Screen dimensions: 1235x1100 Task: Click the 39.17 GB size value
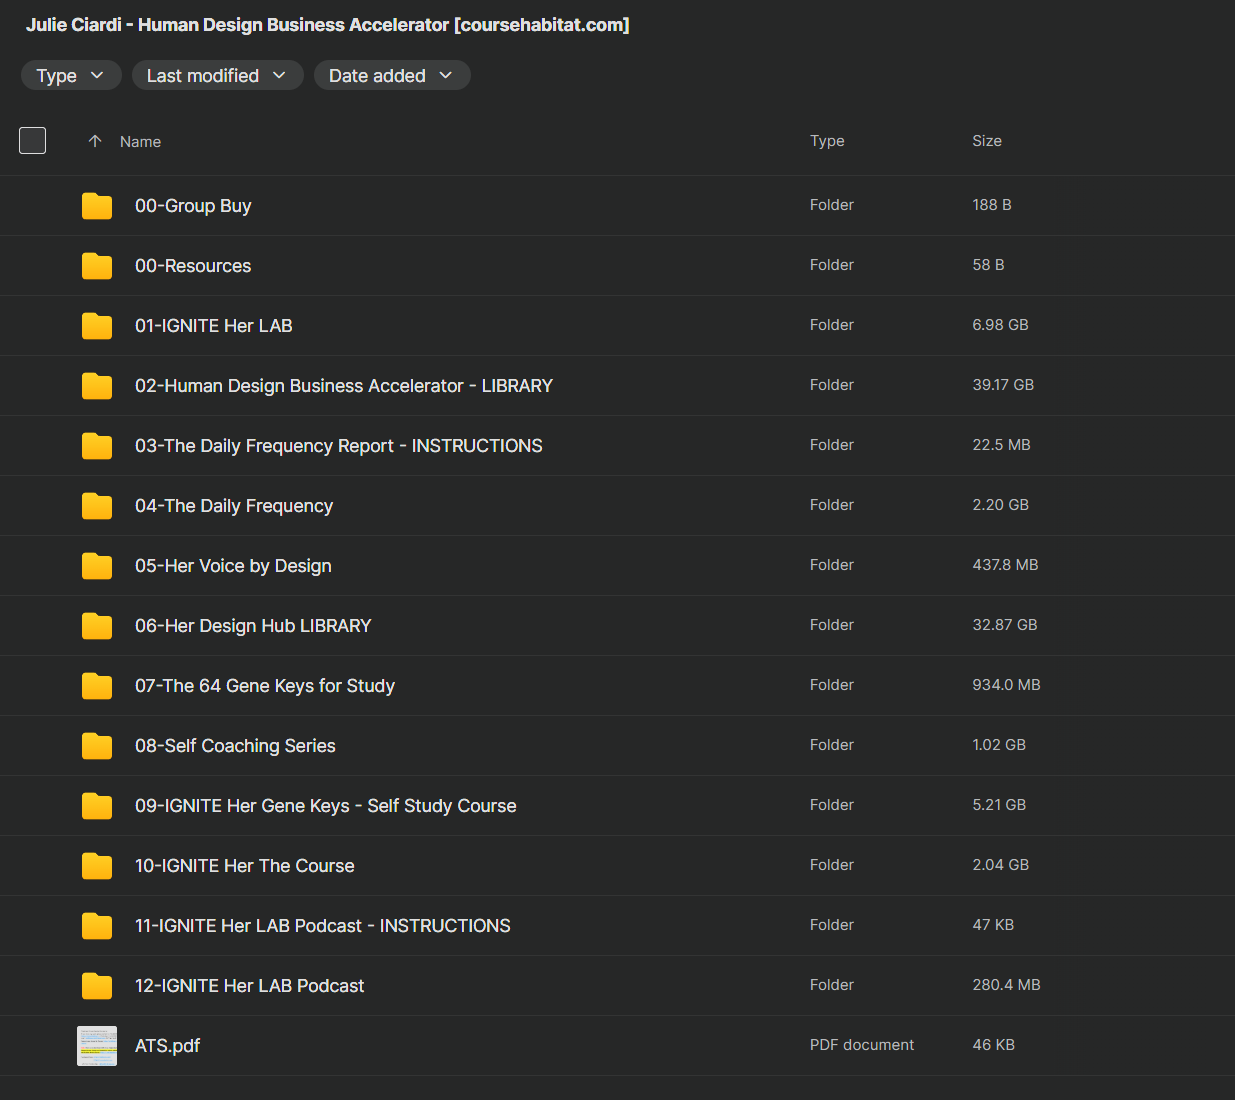click(x=1003, y=385)
